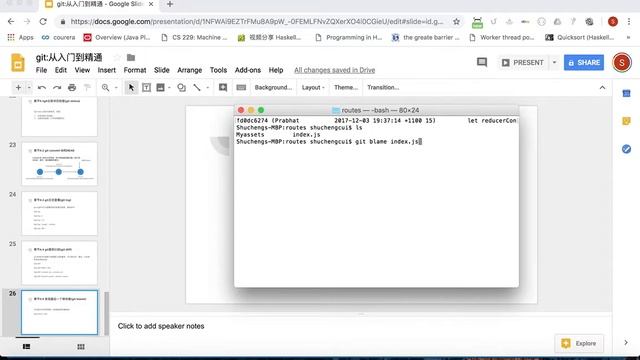Click the Google Slides home logo
Screen dimensions: 640x360
pyautogui.click(x=18, y=63)
